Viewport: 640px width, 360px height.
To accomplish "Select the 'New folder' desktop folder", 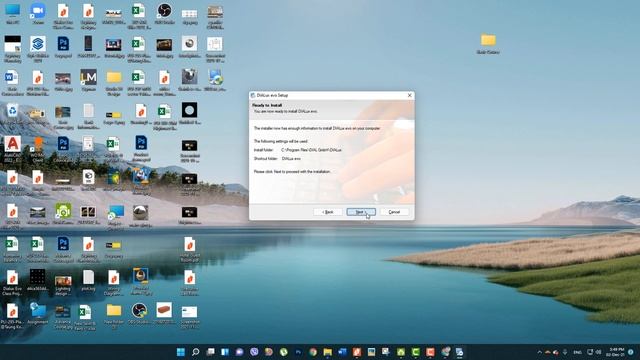I will (x=114, y=315).
